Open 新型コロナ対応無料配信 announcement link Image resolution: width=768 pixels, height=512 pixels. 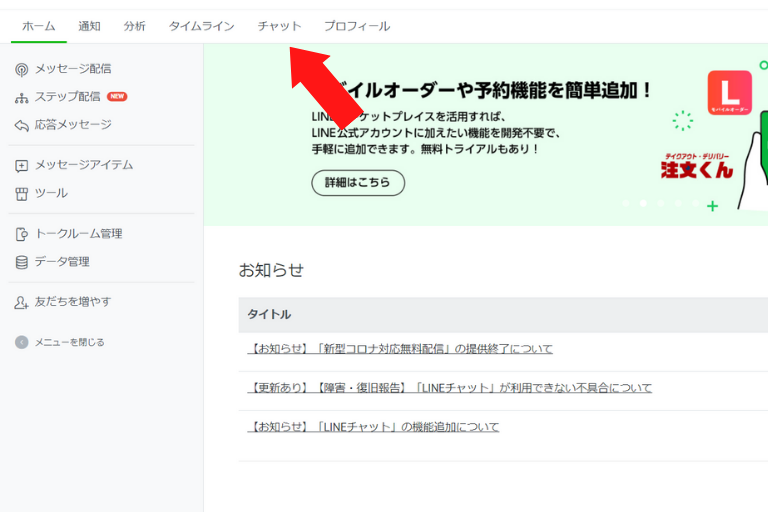(400, 348)
